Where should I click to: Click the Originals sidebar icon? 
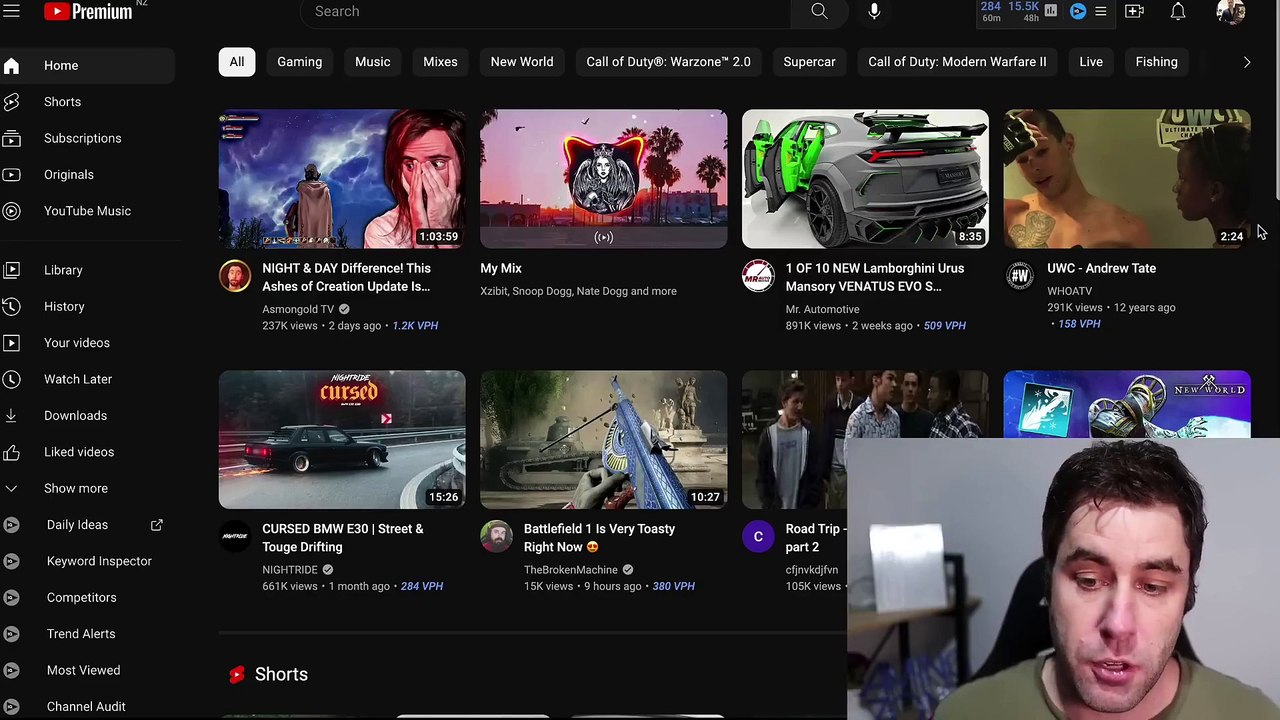[11, 175]
